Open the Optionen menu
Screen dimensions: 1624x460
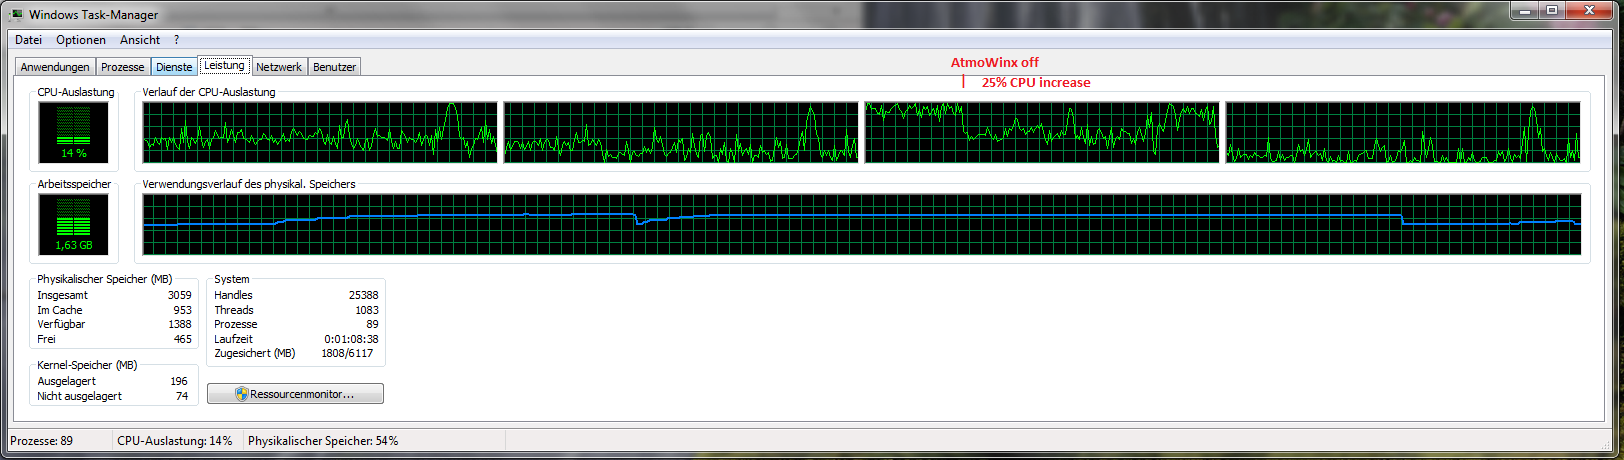pyautogui.click(x=81, y=40)
